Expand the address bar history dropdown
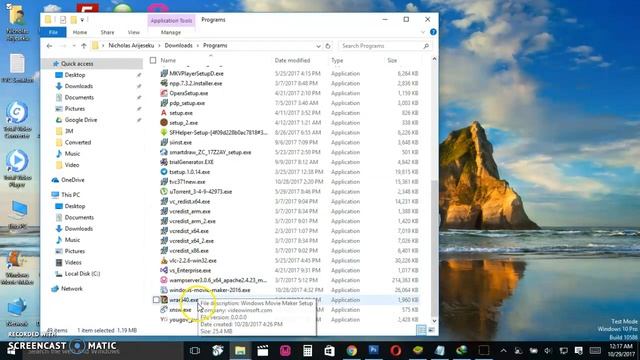 click(x=318, y=46)
